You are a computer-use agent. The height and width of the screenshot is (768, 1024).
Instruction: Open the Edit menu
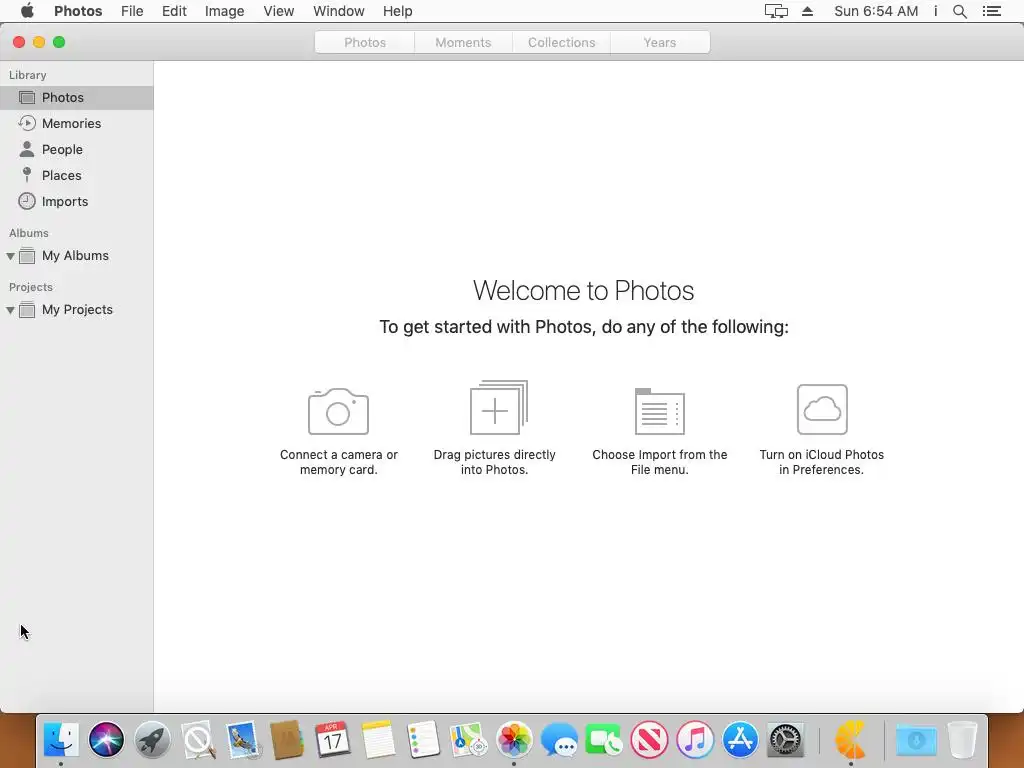click(174, 11)
